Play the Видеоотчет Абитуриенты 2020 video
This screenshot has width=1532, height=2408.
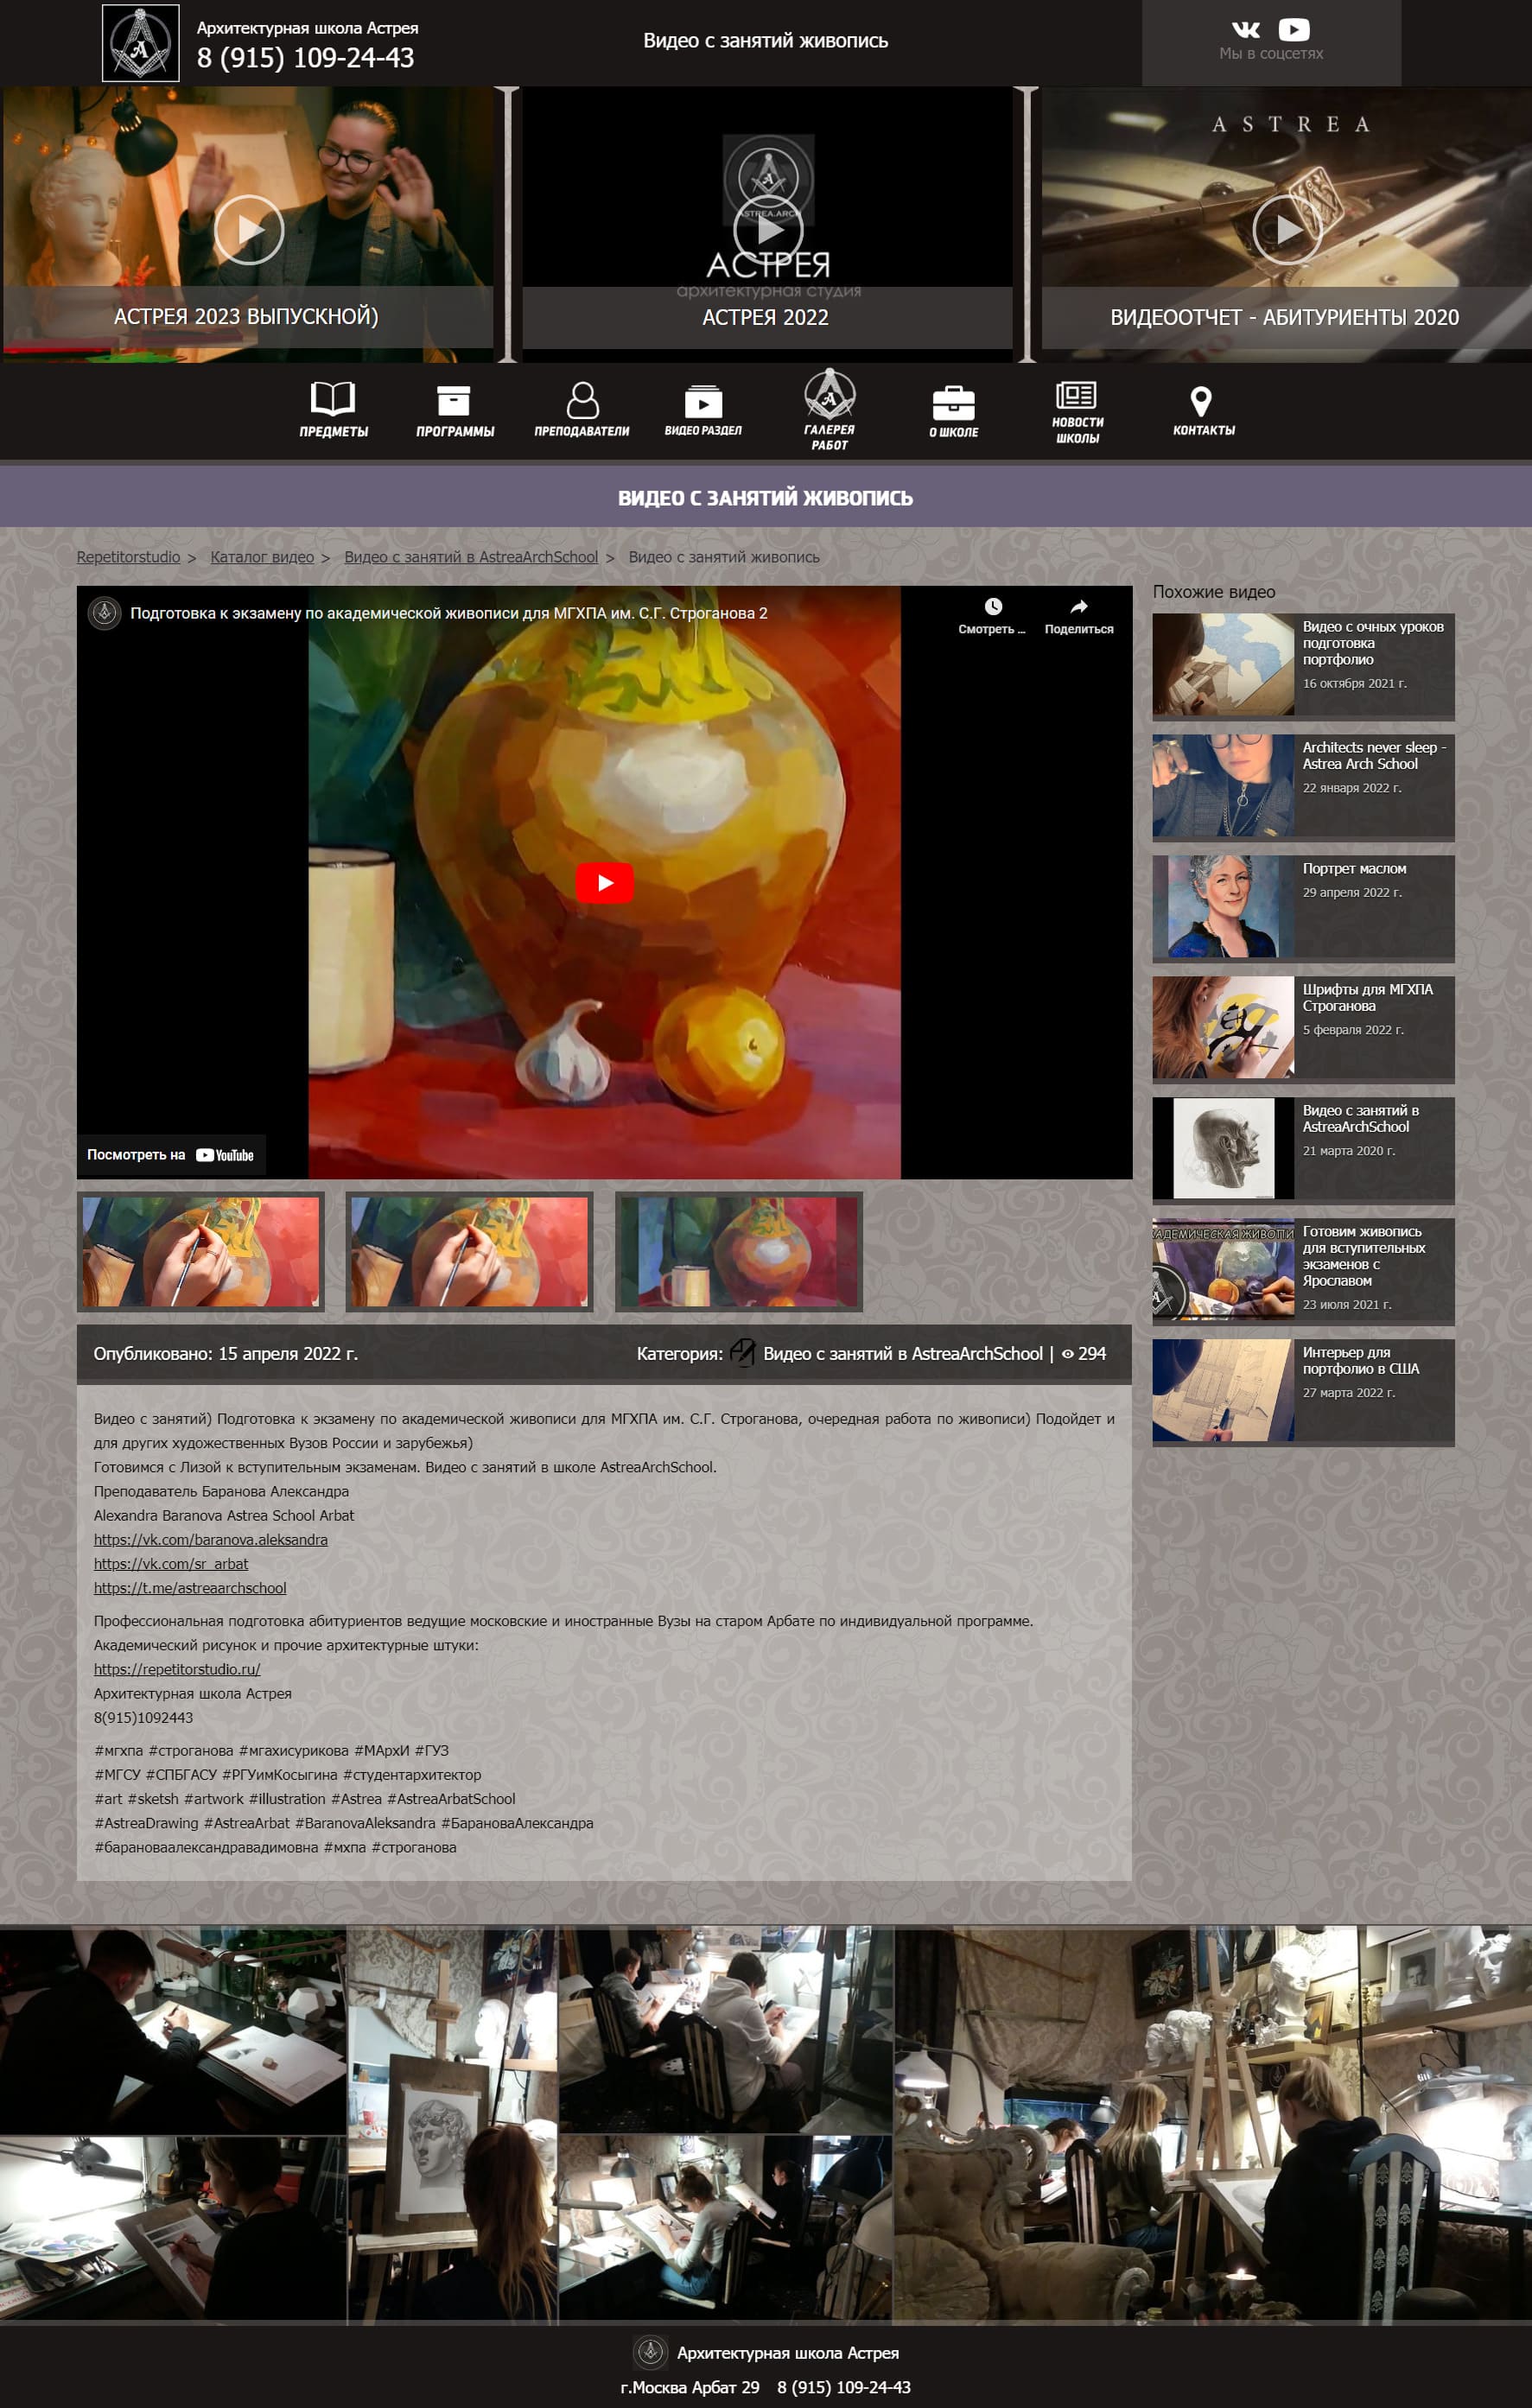coord(1288,229)
